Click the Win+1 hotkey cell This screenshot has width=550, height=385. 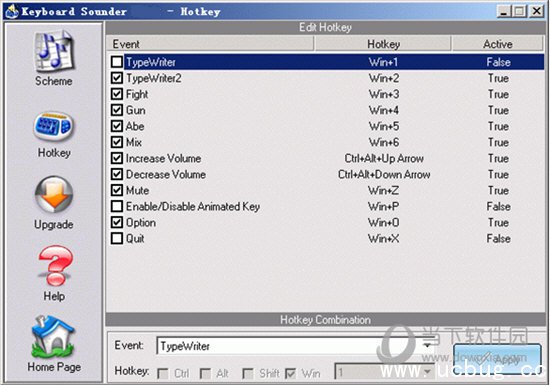click(383, 62)
